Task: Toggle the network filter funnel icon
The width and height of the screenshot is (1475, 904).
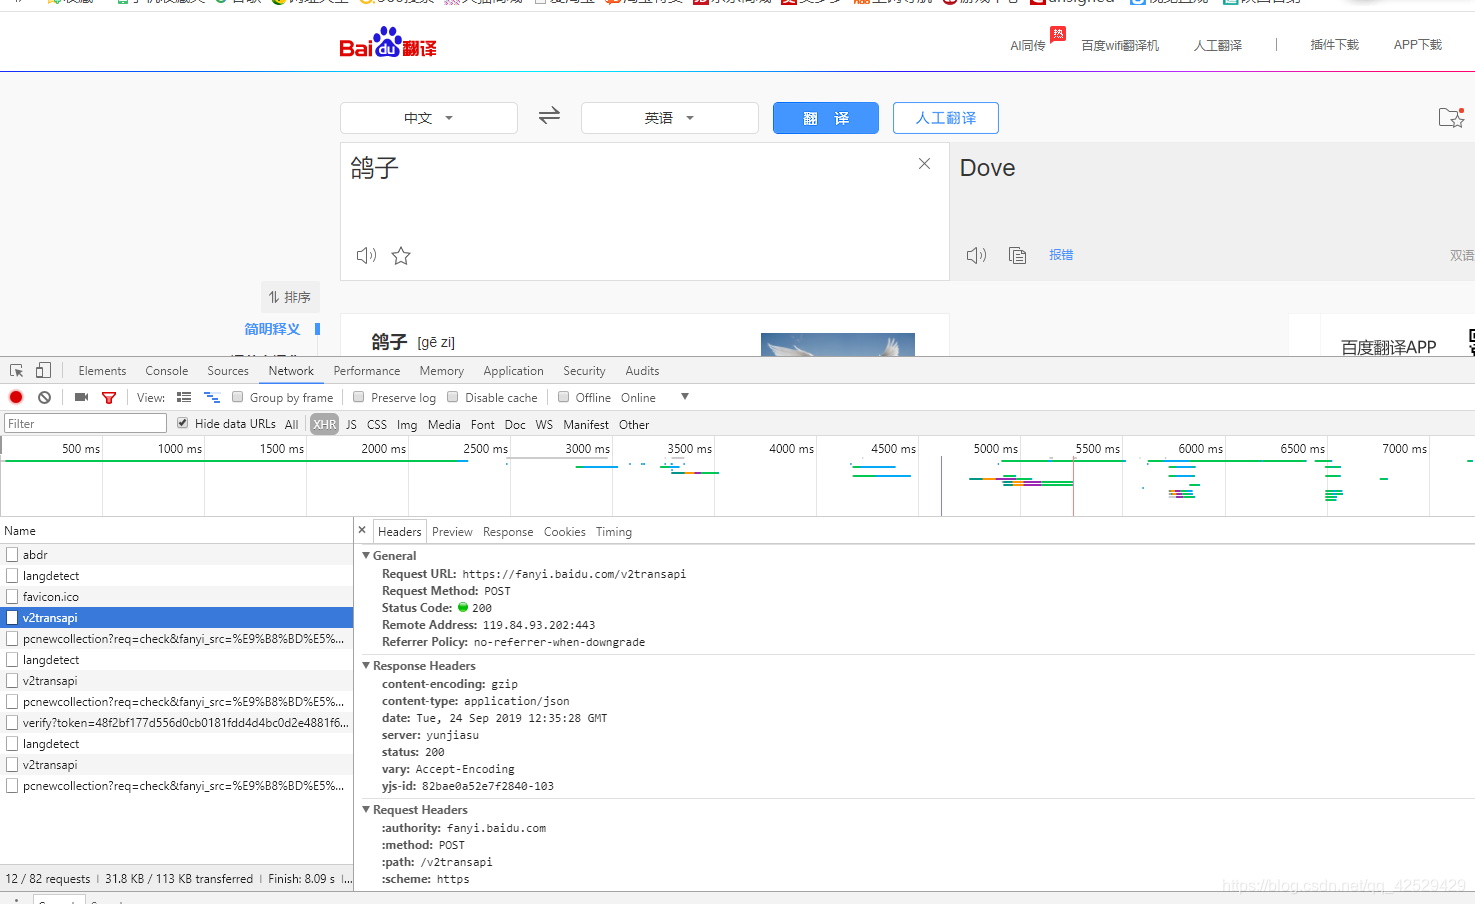Action: tap(109, 397)
